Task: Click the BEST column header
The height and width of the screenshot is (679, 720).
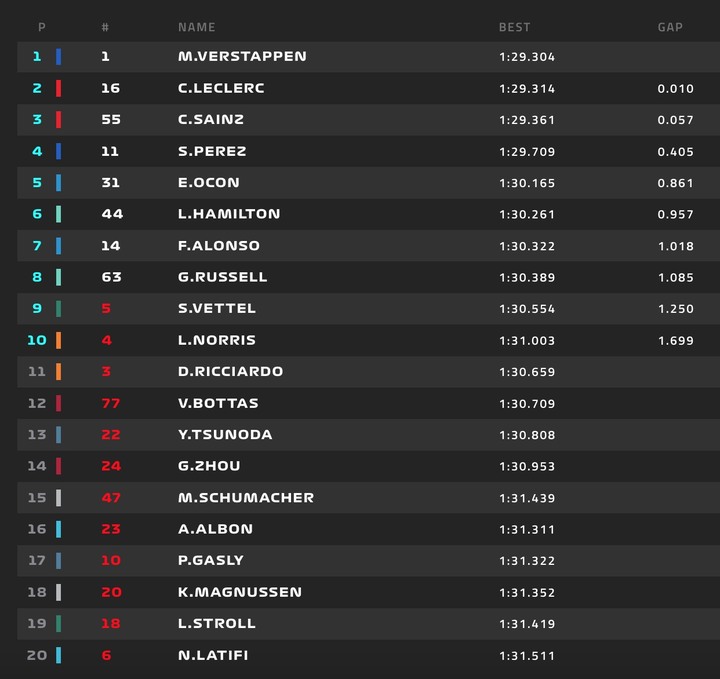Action: coord(514,27)
